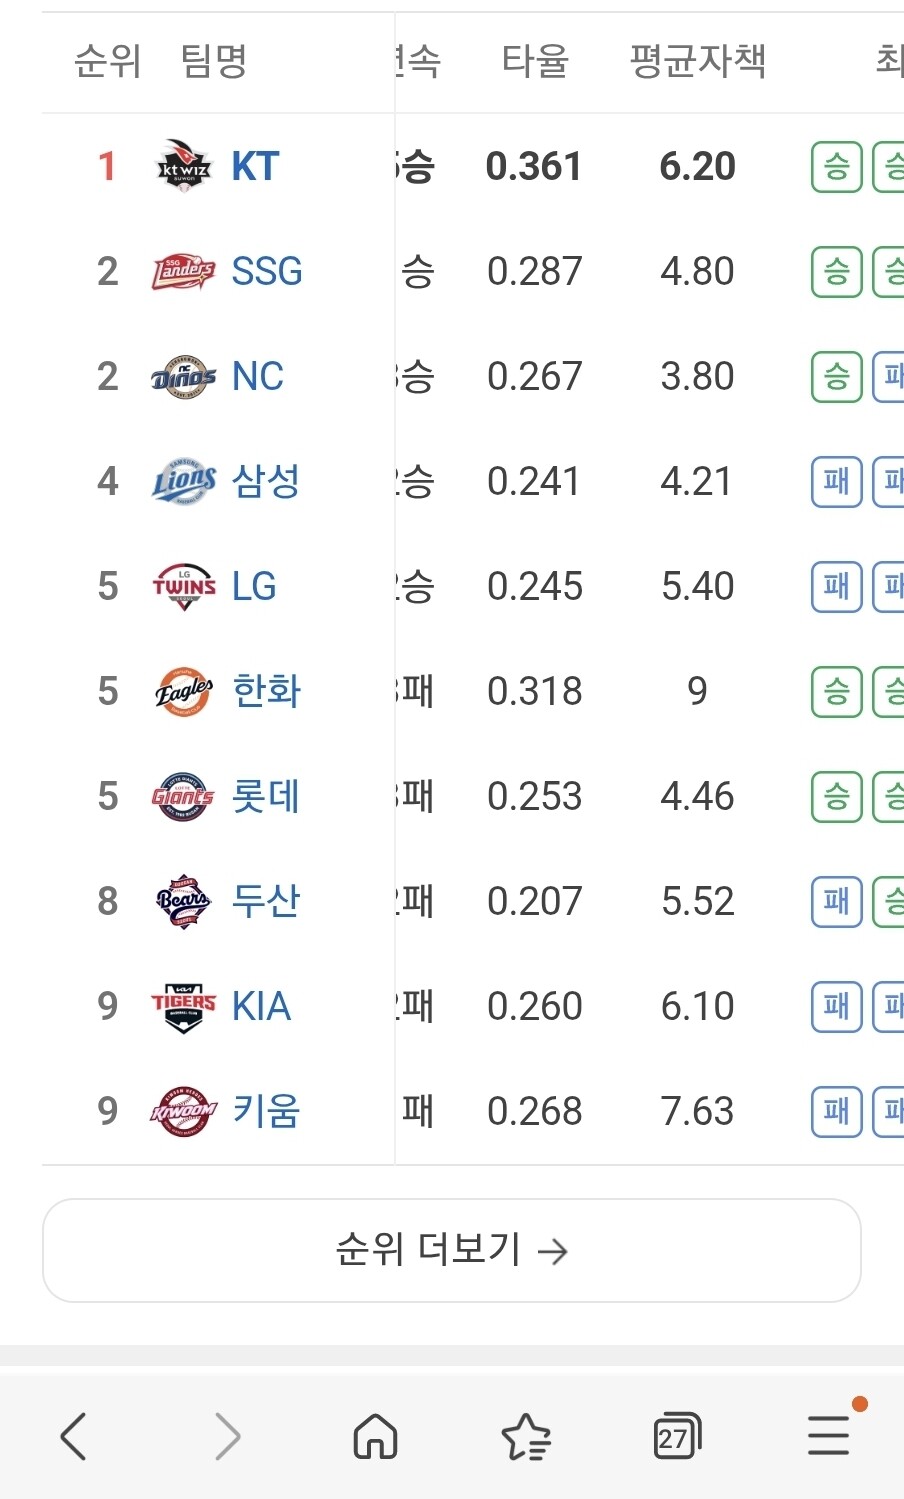Image resolution: width=904 pixels, height=1499 pixels.
Task: Tap the Samsung Lions logo
Action: click(x=184, y=481)
